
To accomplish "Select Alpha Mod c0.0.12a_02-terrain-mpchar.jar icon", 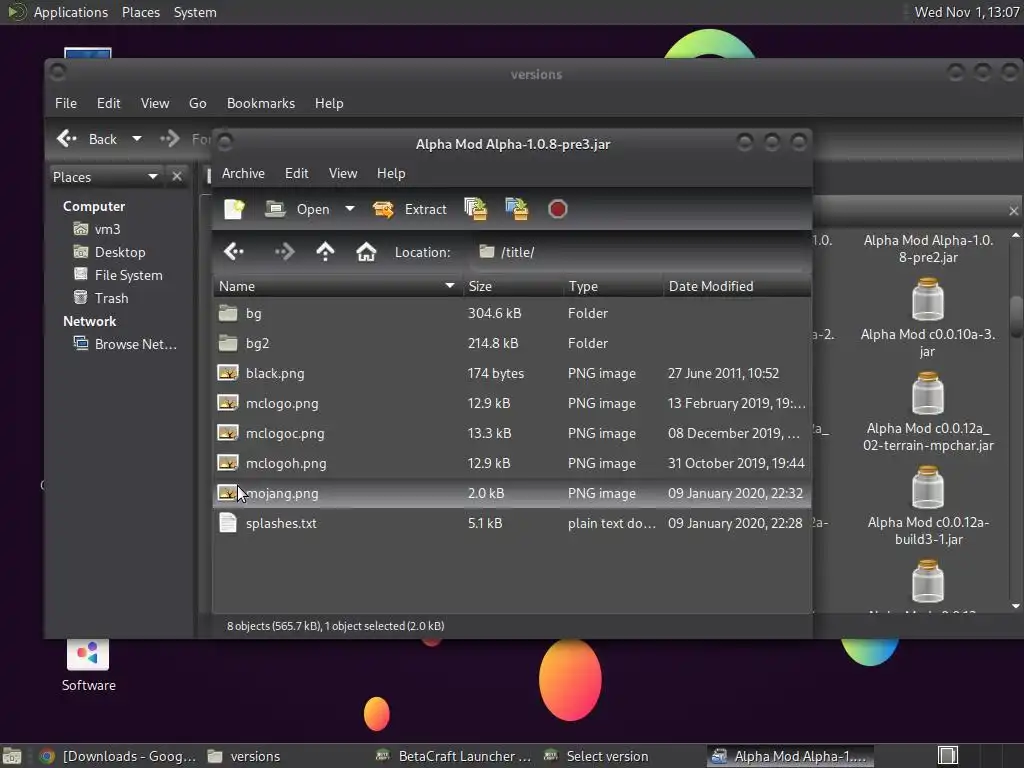I will [x=927, y=393].
